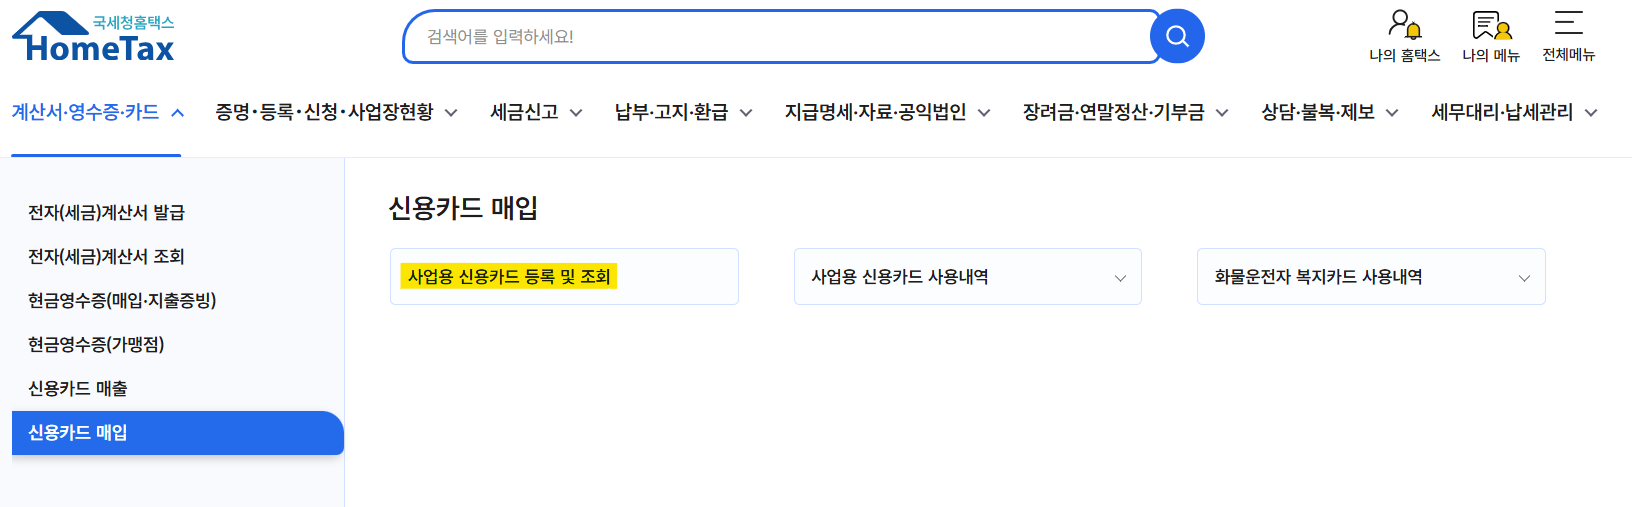Select 신용카드 매출 in sidebar
This screenshot has width=1632, height=507.
click(x=78, y=388)
